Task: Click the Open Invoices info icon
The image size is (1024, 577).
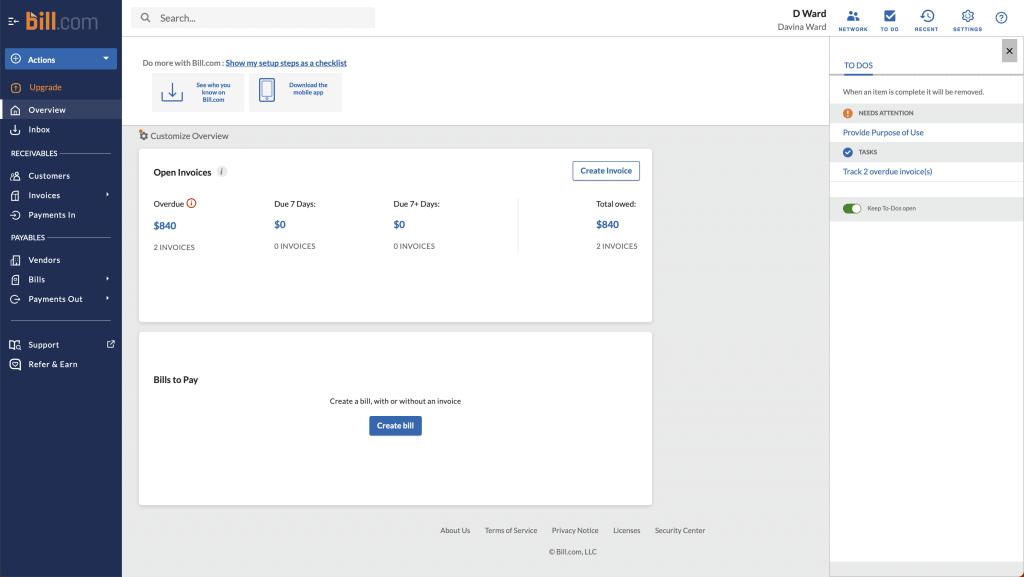Action: pyautogui.click(x=222, y=172)
